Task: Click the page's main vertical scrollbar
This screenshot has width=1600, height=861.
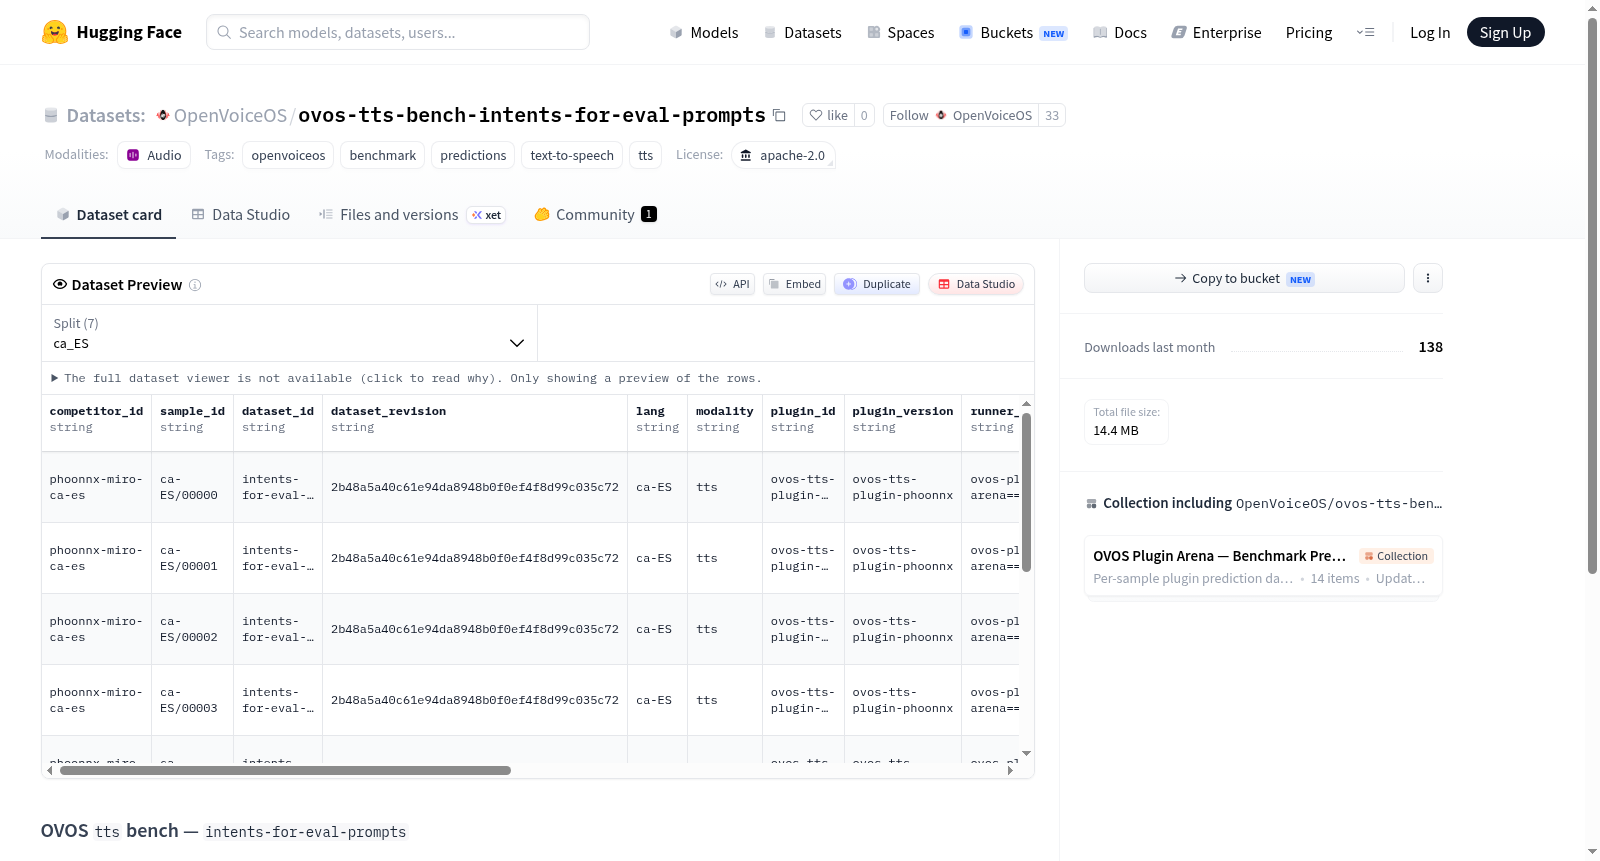Action: tap(1592, 295)
